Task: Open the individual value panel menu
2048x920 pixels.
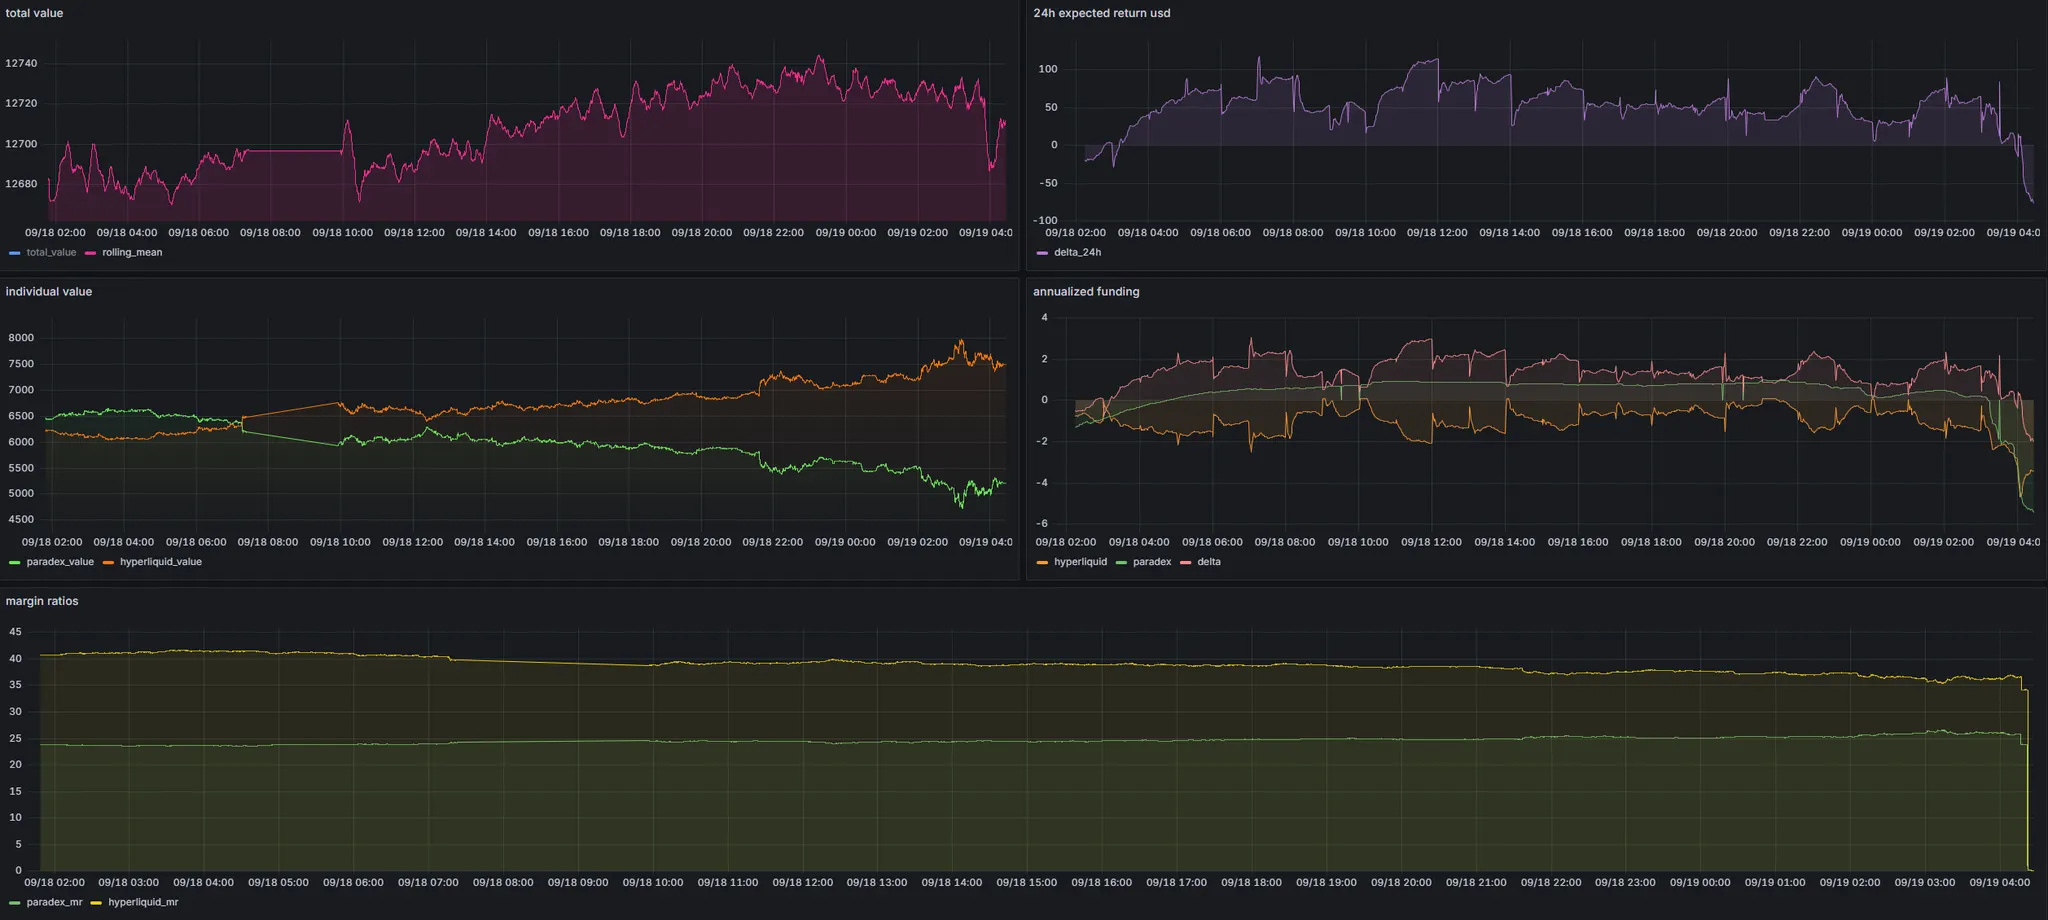Action: [48, 291]
